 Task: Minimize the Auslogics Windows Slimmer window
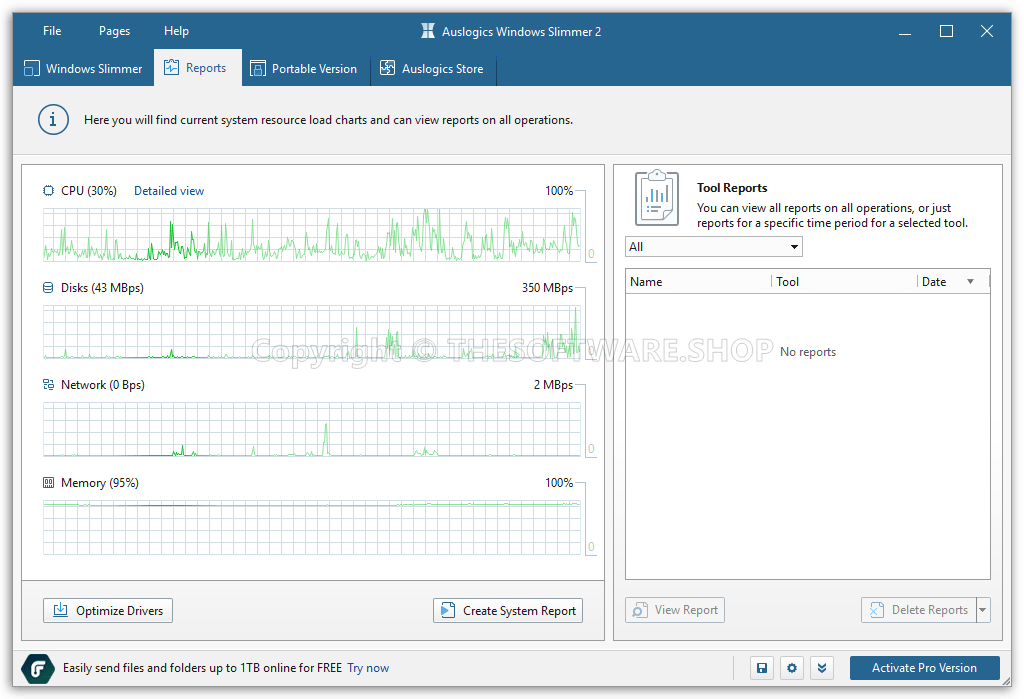point(904,31)
